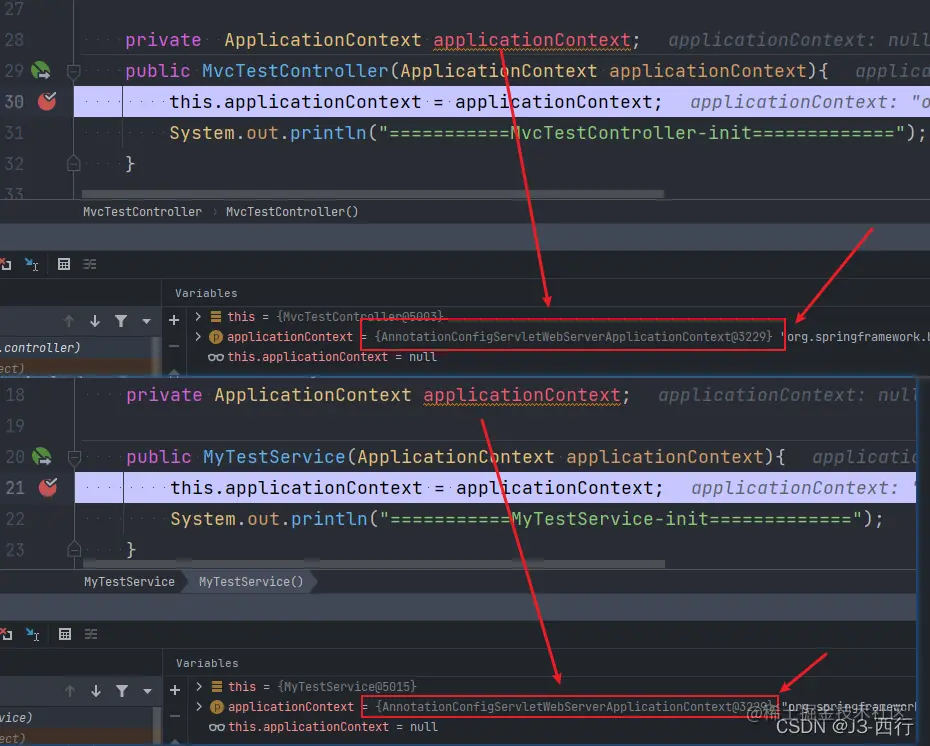Select MyTestService() method breadcrumb
This screenshot has width=930, height=746.
click(x=251, y=582)
